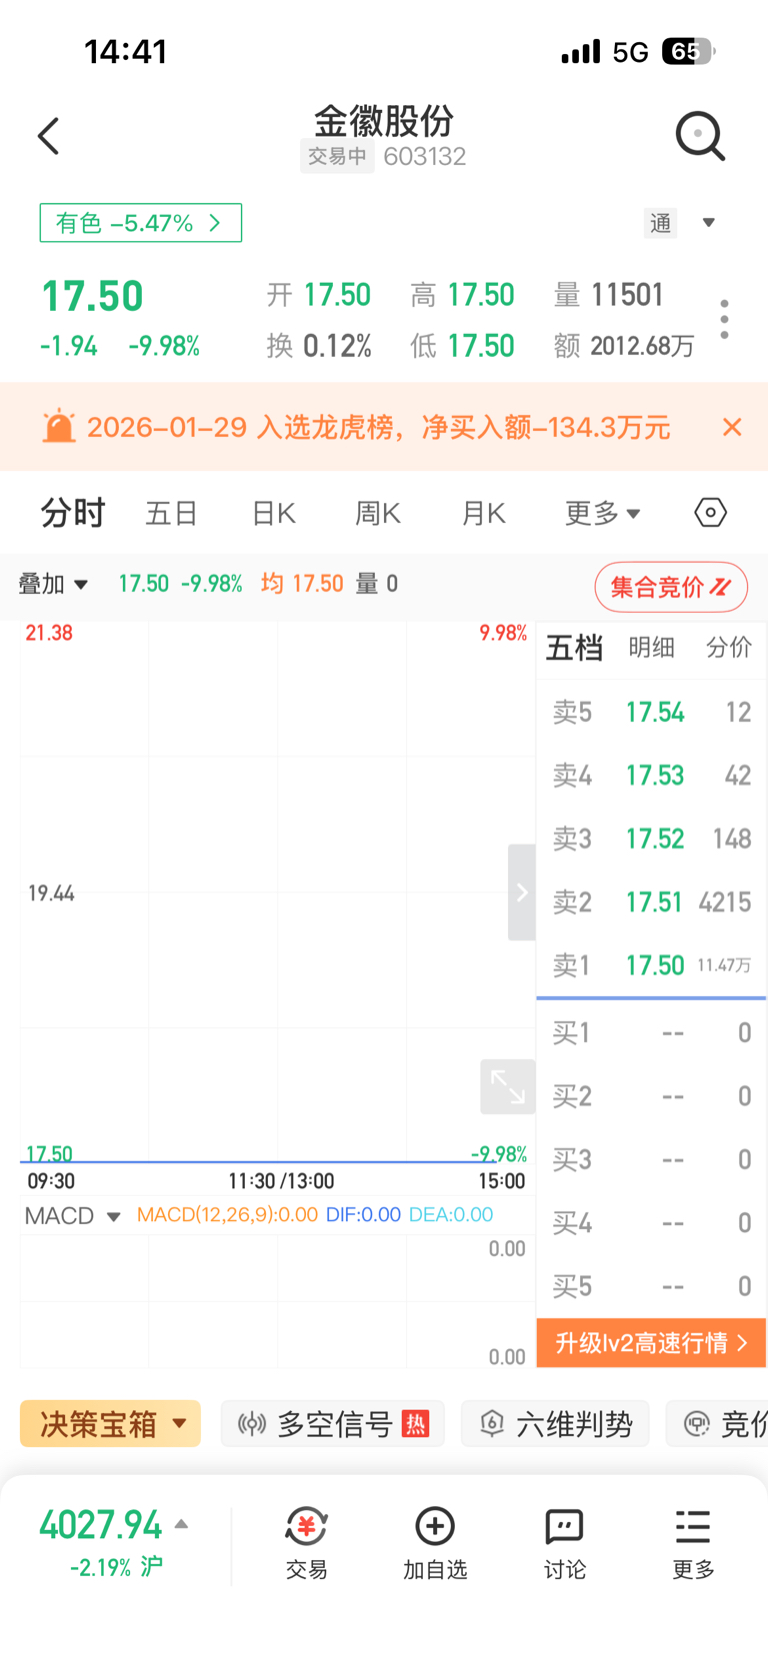Open the MACD indicator dropdown
This screenshot has width=768, height=1663.
point(73,1216)
